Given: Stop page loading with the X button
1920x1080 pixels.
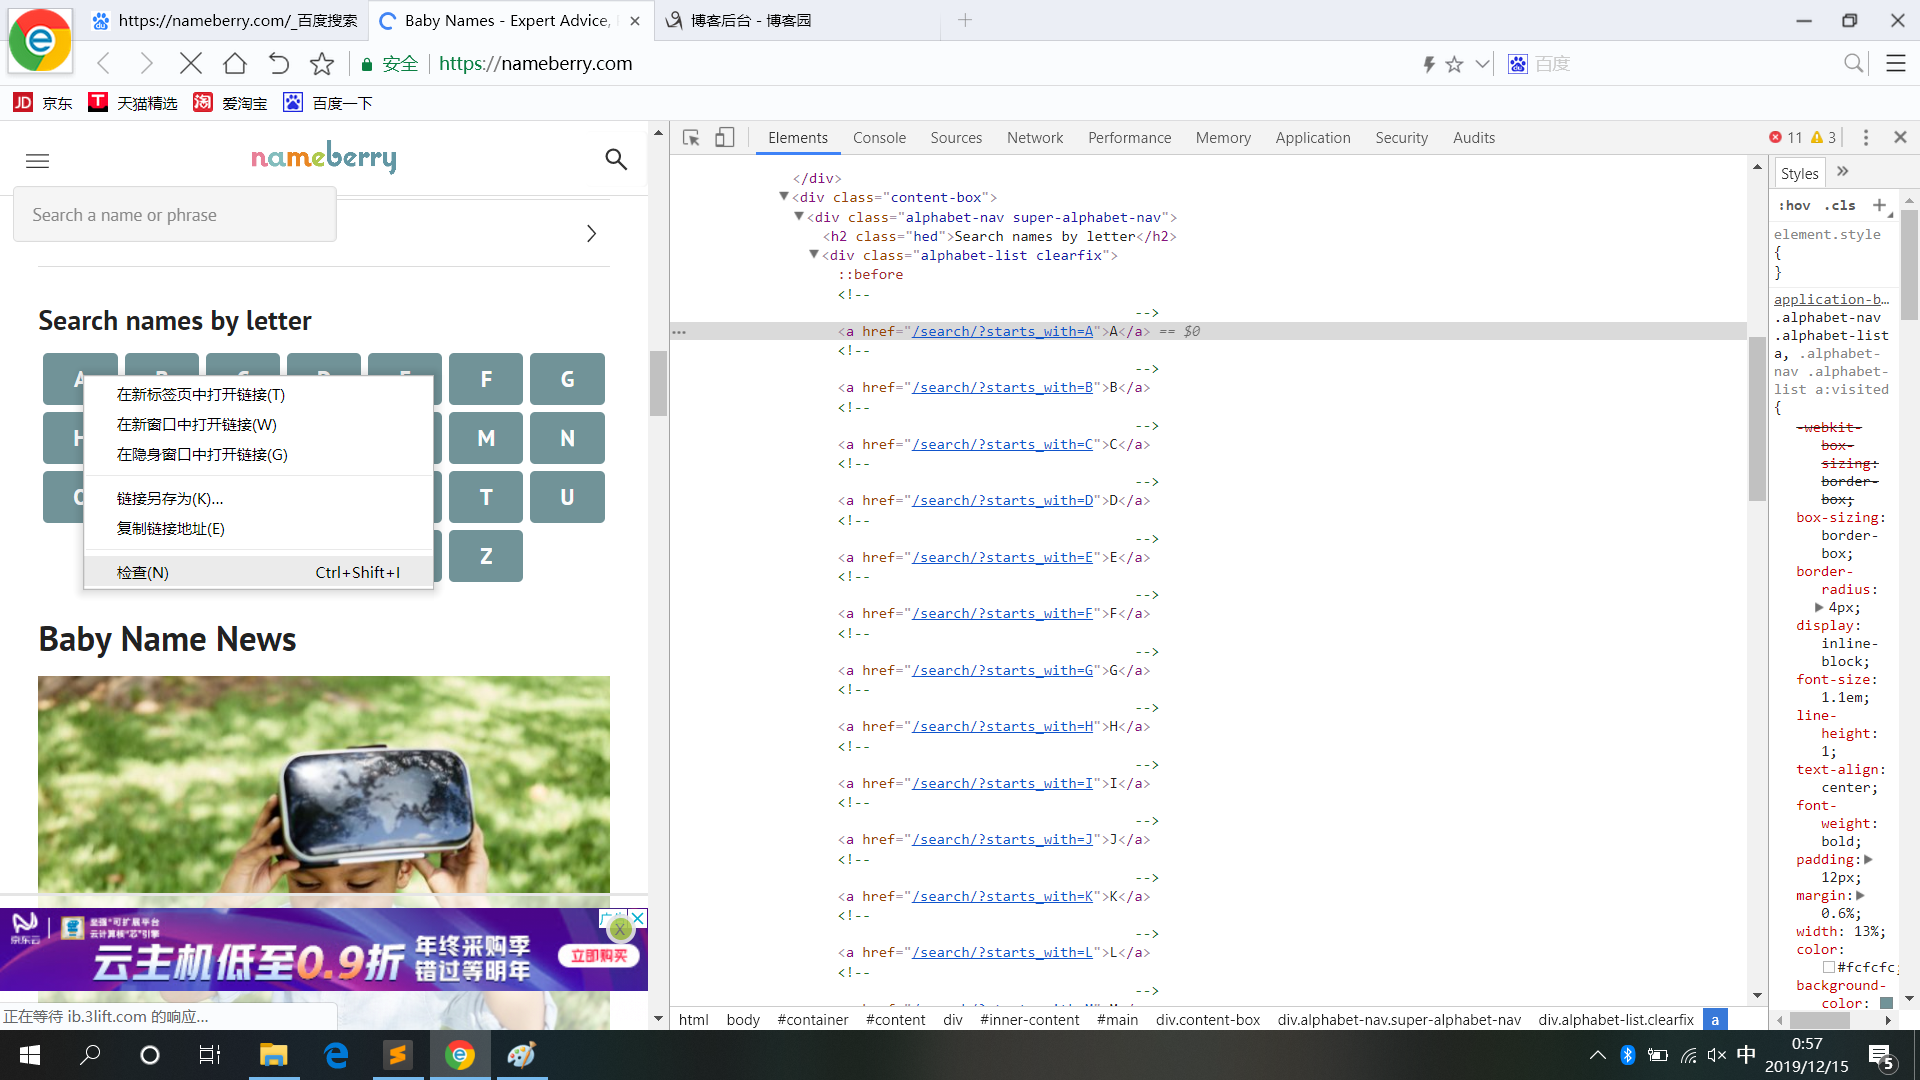Looking at the screenshot, I should click(x=190, y=64).
